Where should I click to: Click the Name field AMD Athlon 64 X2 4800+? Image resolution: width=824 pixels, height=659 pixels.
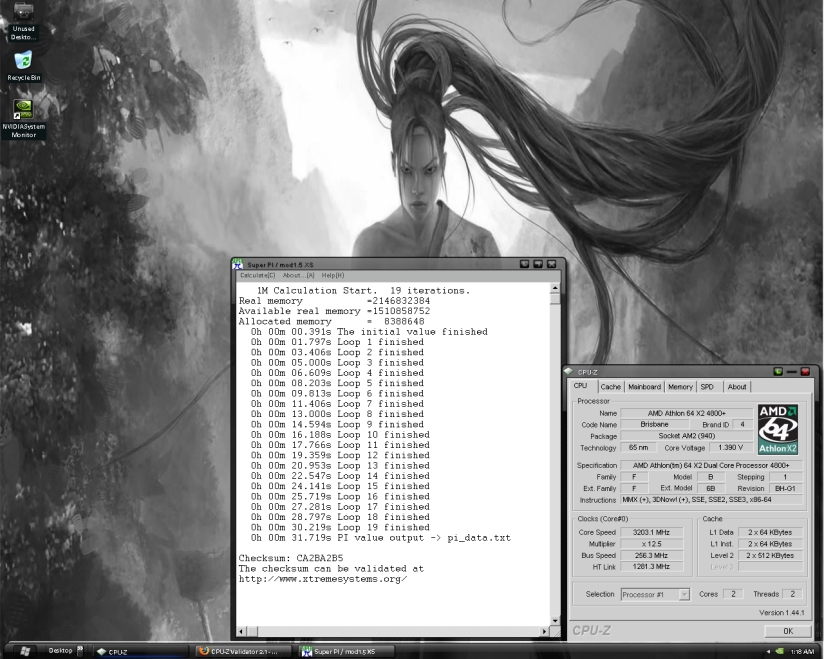(x=686, y=414)
